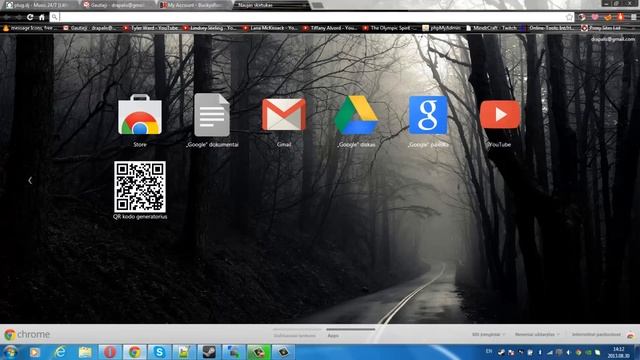Switch to the Gautieji Gmail tab
The width and height of the screenshot is (640, 360).
point(116,5)
